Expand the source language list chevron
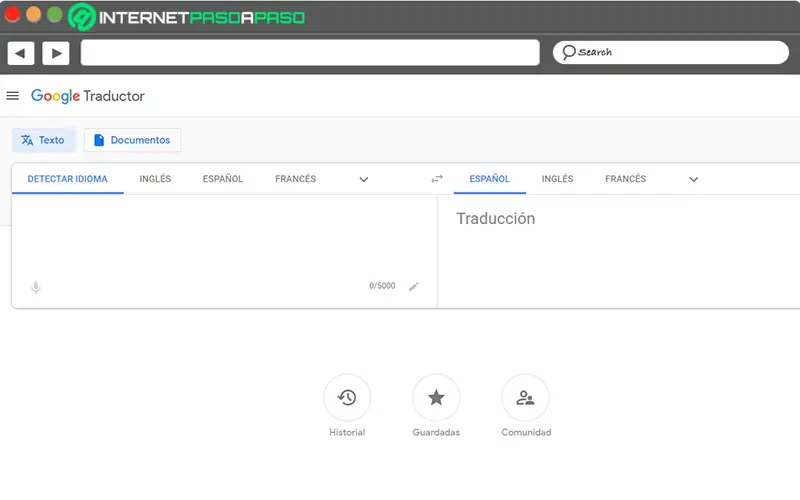Image resolution: width=800 pixels, height=500 pixels. point(364,179)
